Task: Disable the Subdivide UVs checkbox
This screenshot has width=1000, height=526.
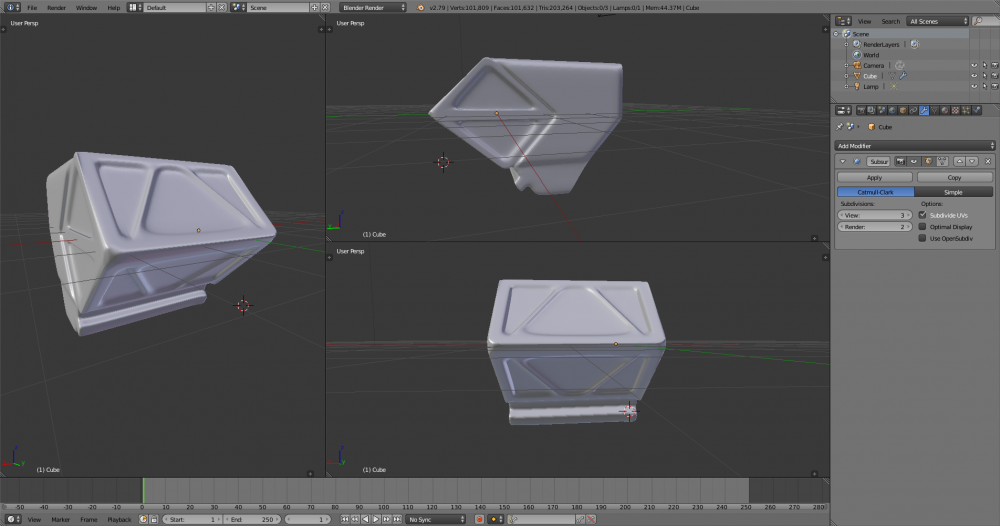Action: (x=922, y=215)
